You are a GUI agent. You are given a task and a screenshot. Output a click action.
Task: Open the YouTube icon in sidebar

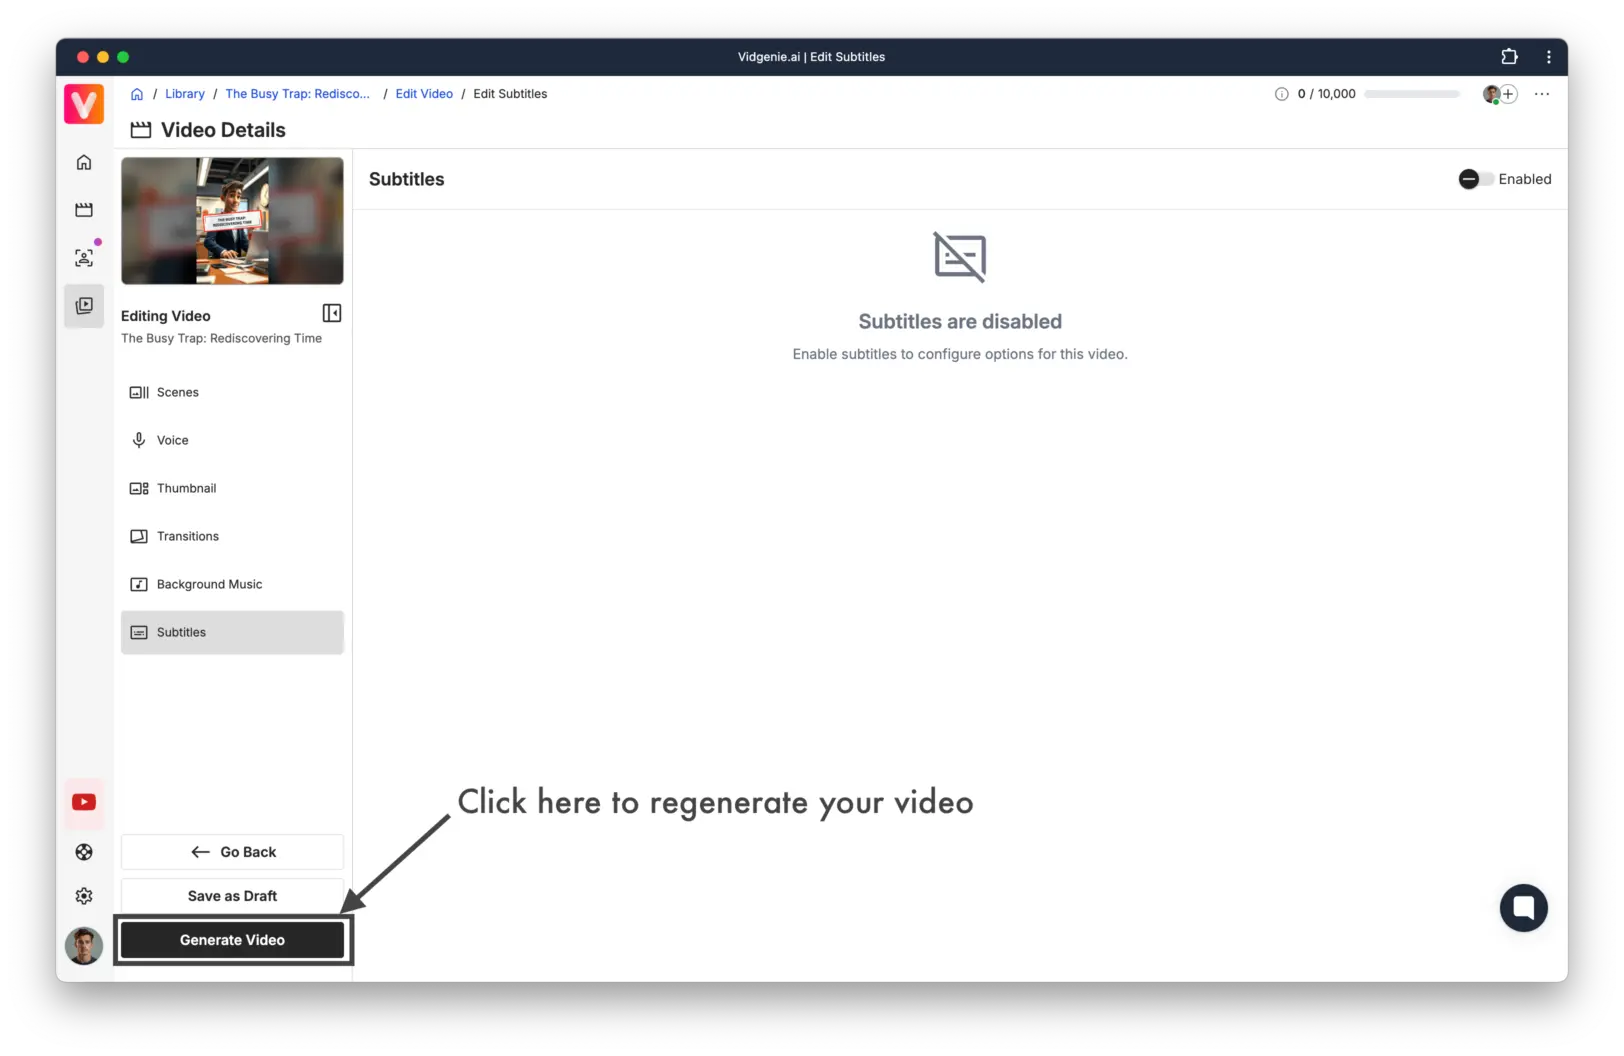click(84, 802)
